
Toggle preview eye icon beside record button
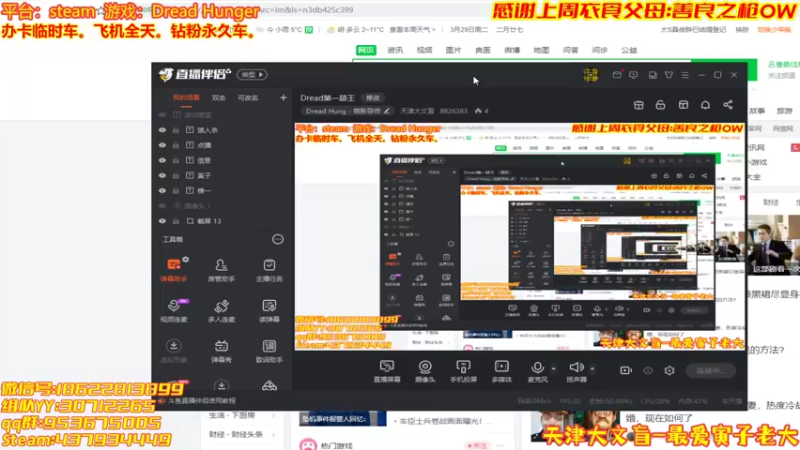648,370
